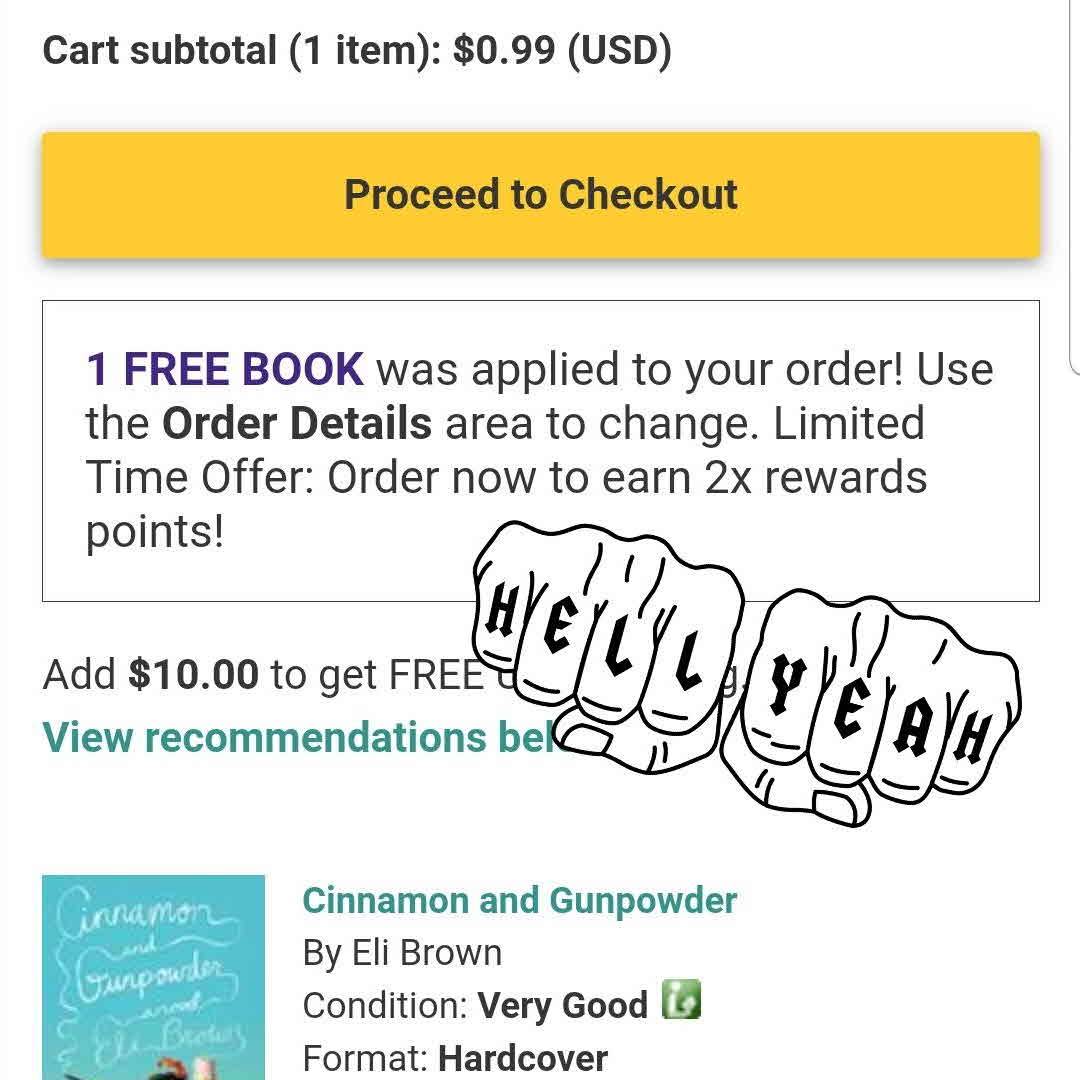
Task: Click the Cart subtotal $0.99 amount
Action: coord(503,50)
